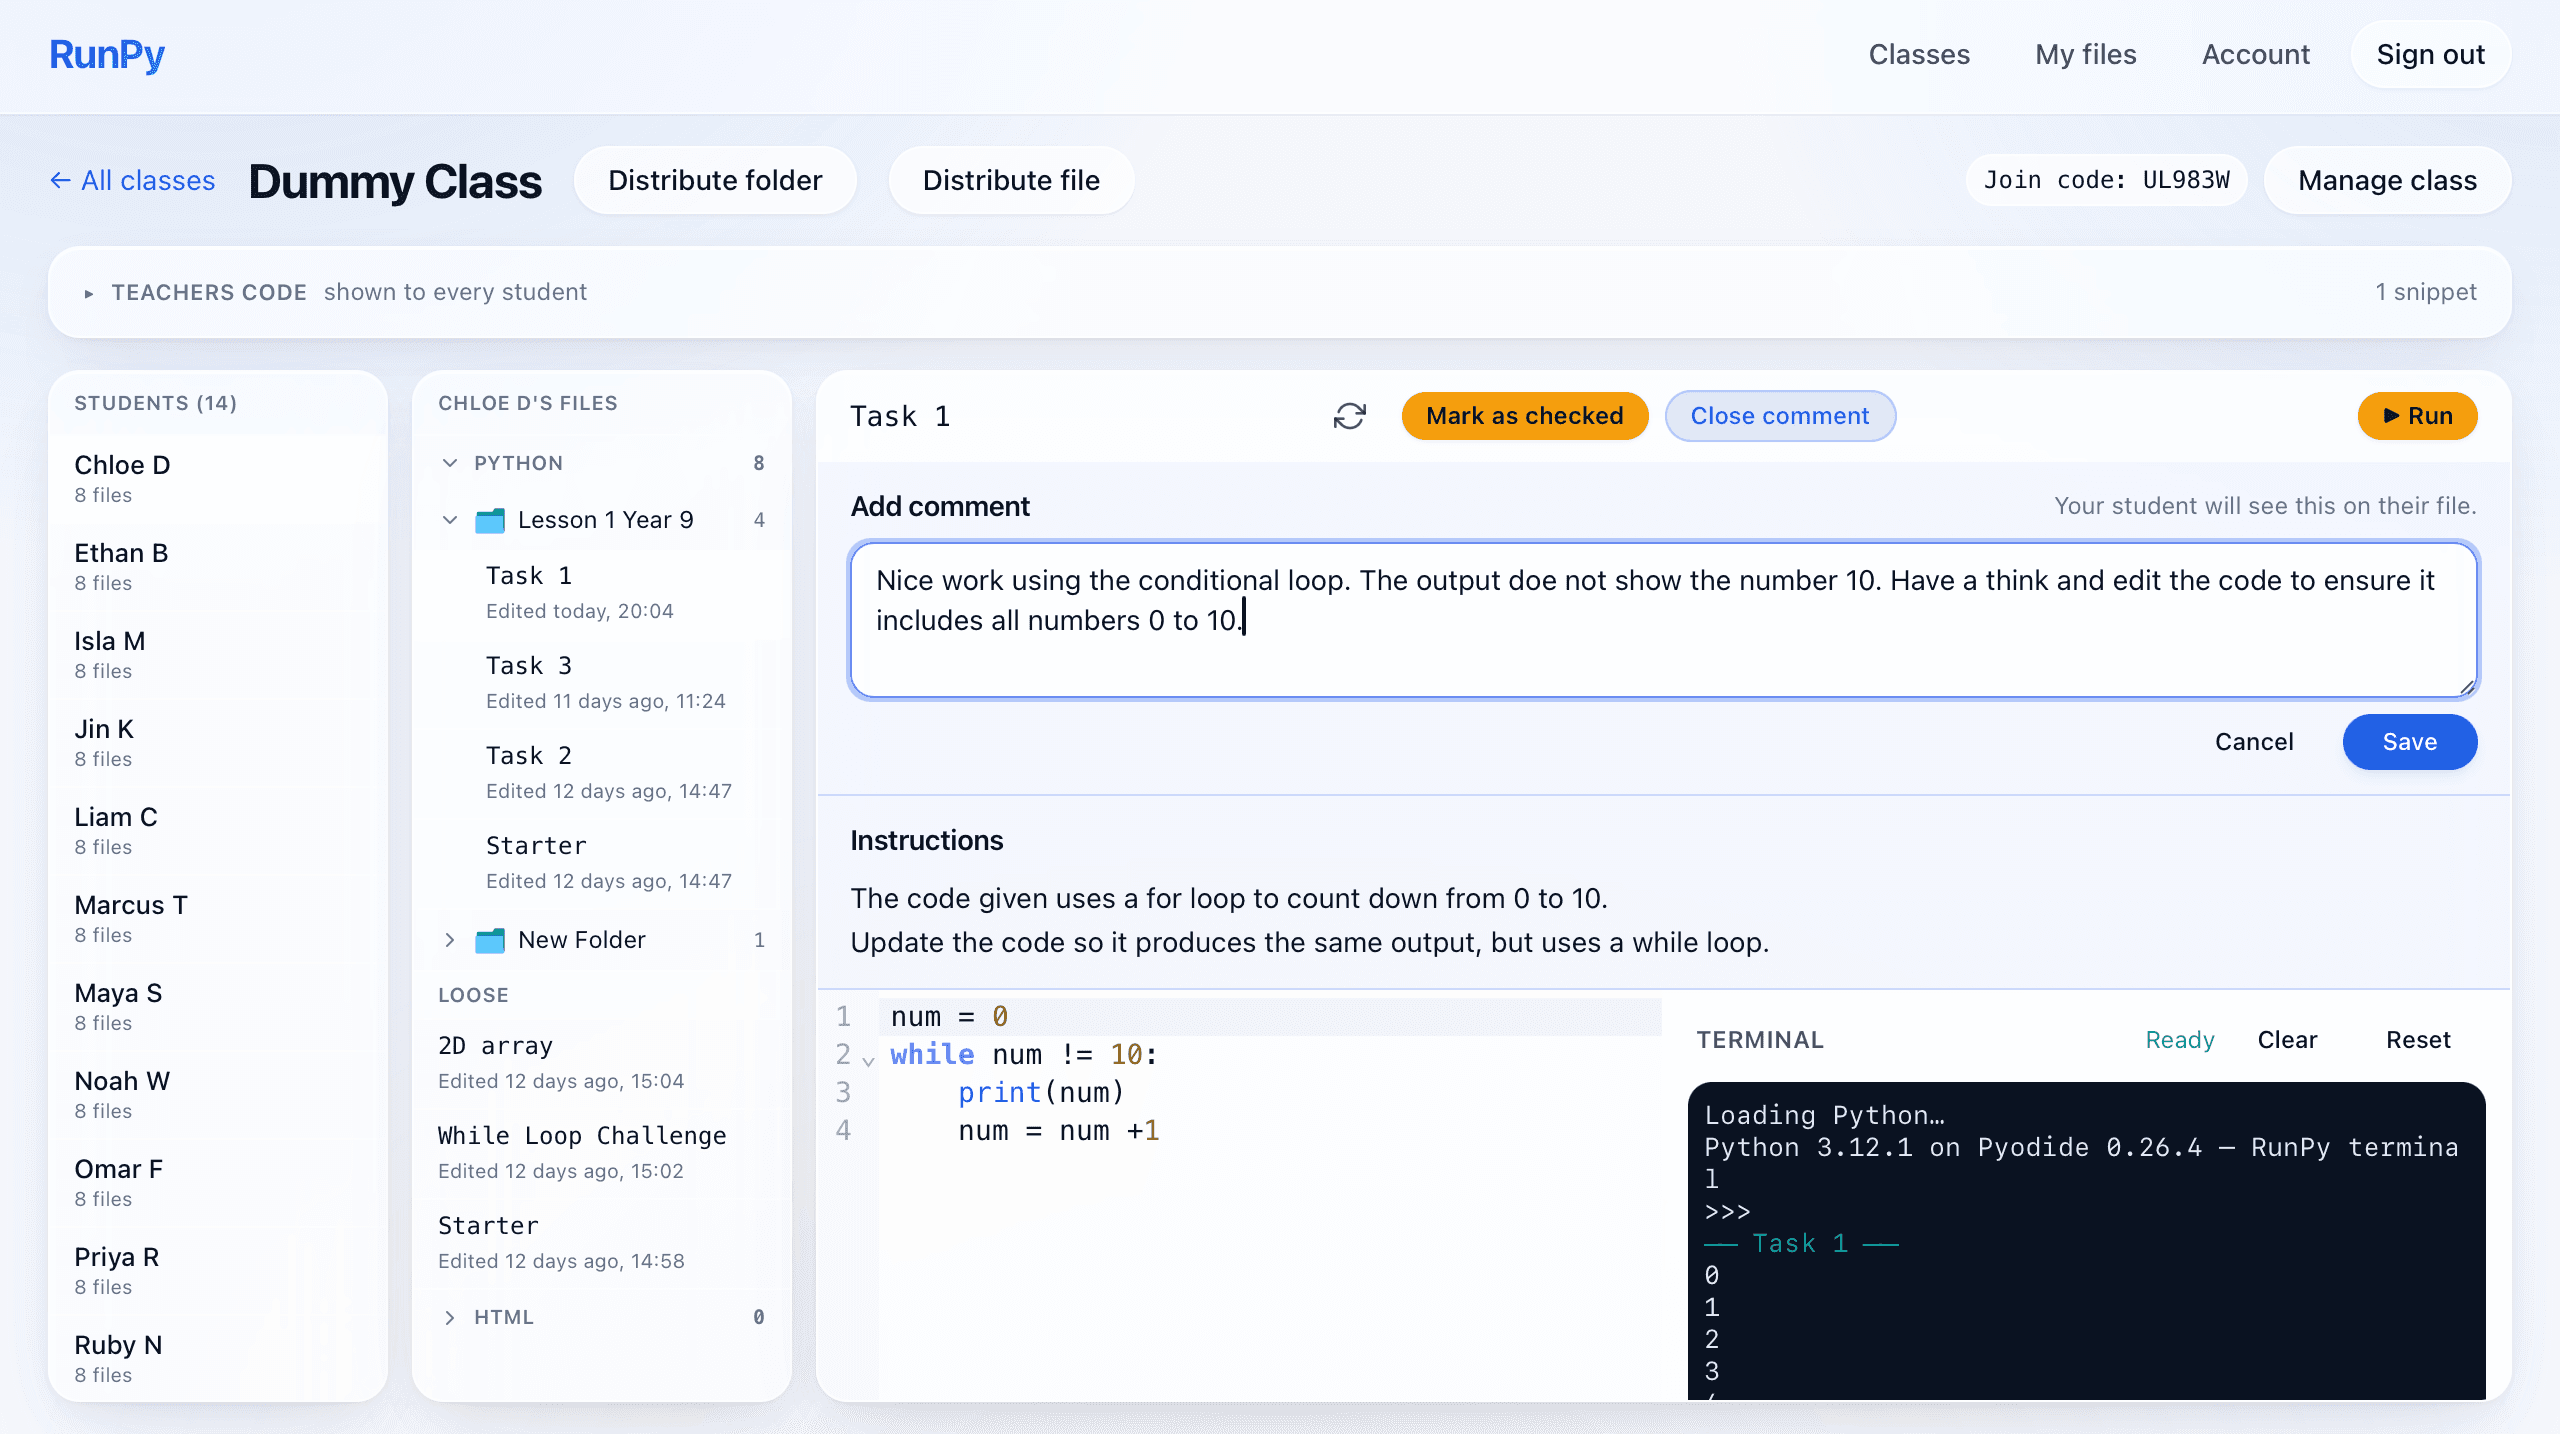The height and width of the screenshot is (1434, 2560).
Task: Reset the terminal
Action: [2418, 1040]
